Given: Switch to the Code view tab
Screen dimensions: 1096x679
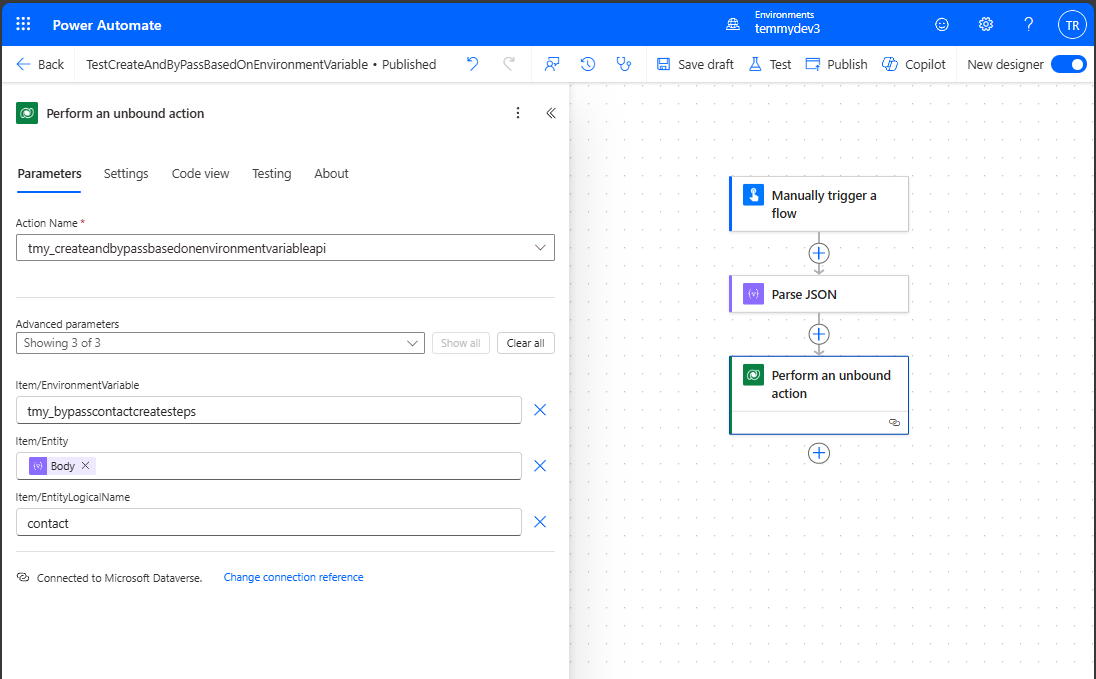Looking at the screenshot, I should coord(201,173).
